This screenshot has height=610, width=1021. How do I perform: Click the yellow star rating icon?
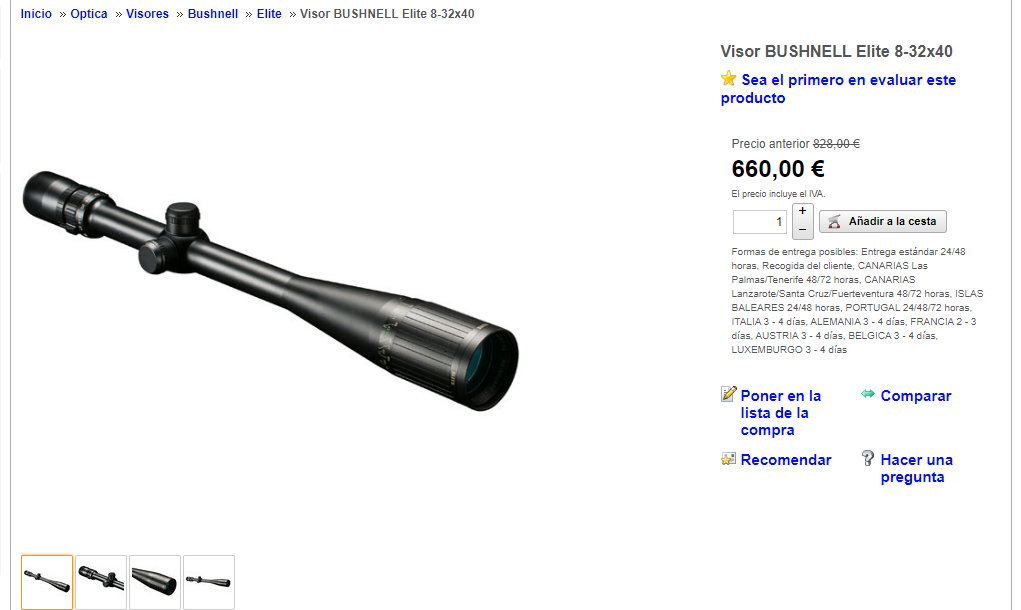[729, 79]
